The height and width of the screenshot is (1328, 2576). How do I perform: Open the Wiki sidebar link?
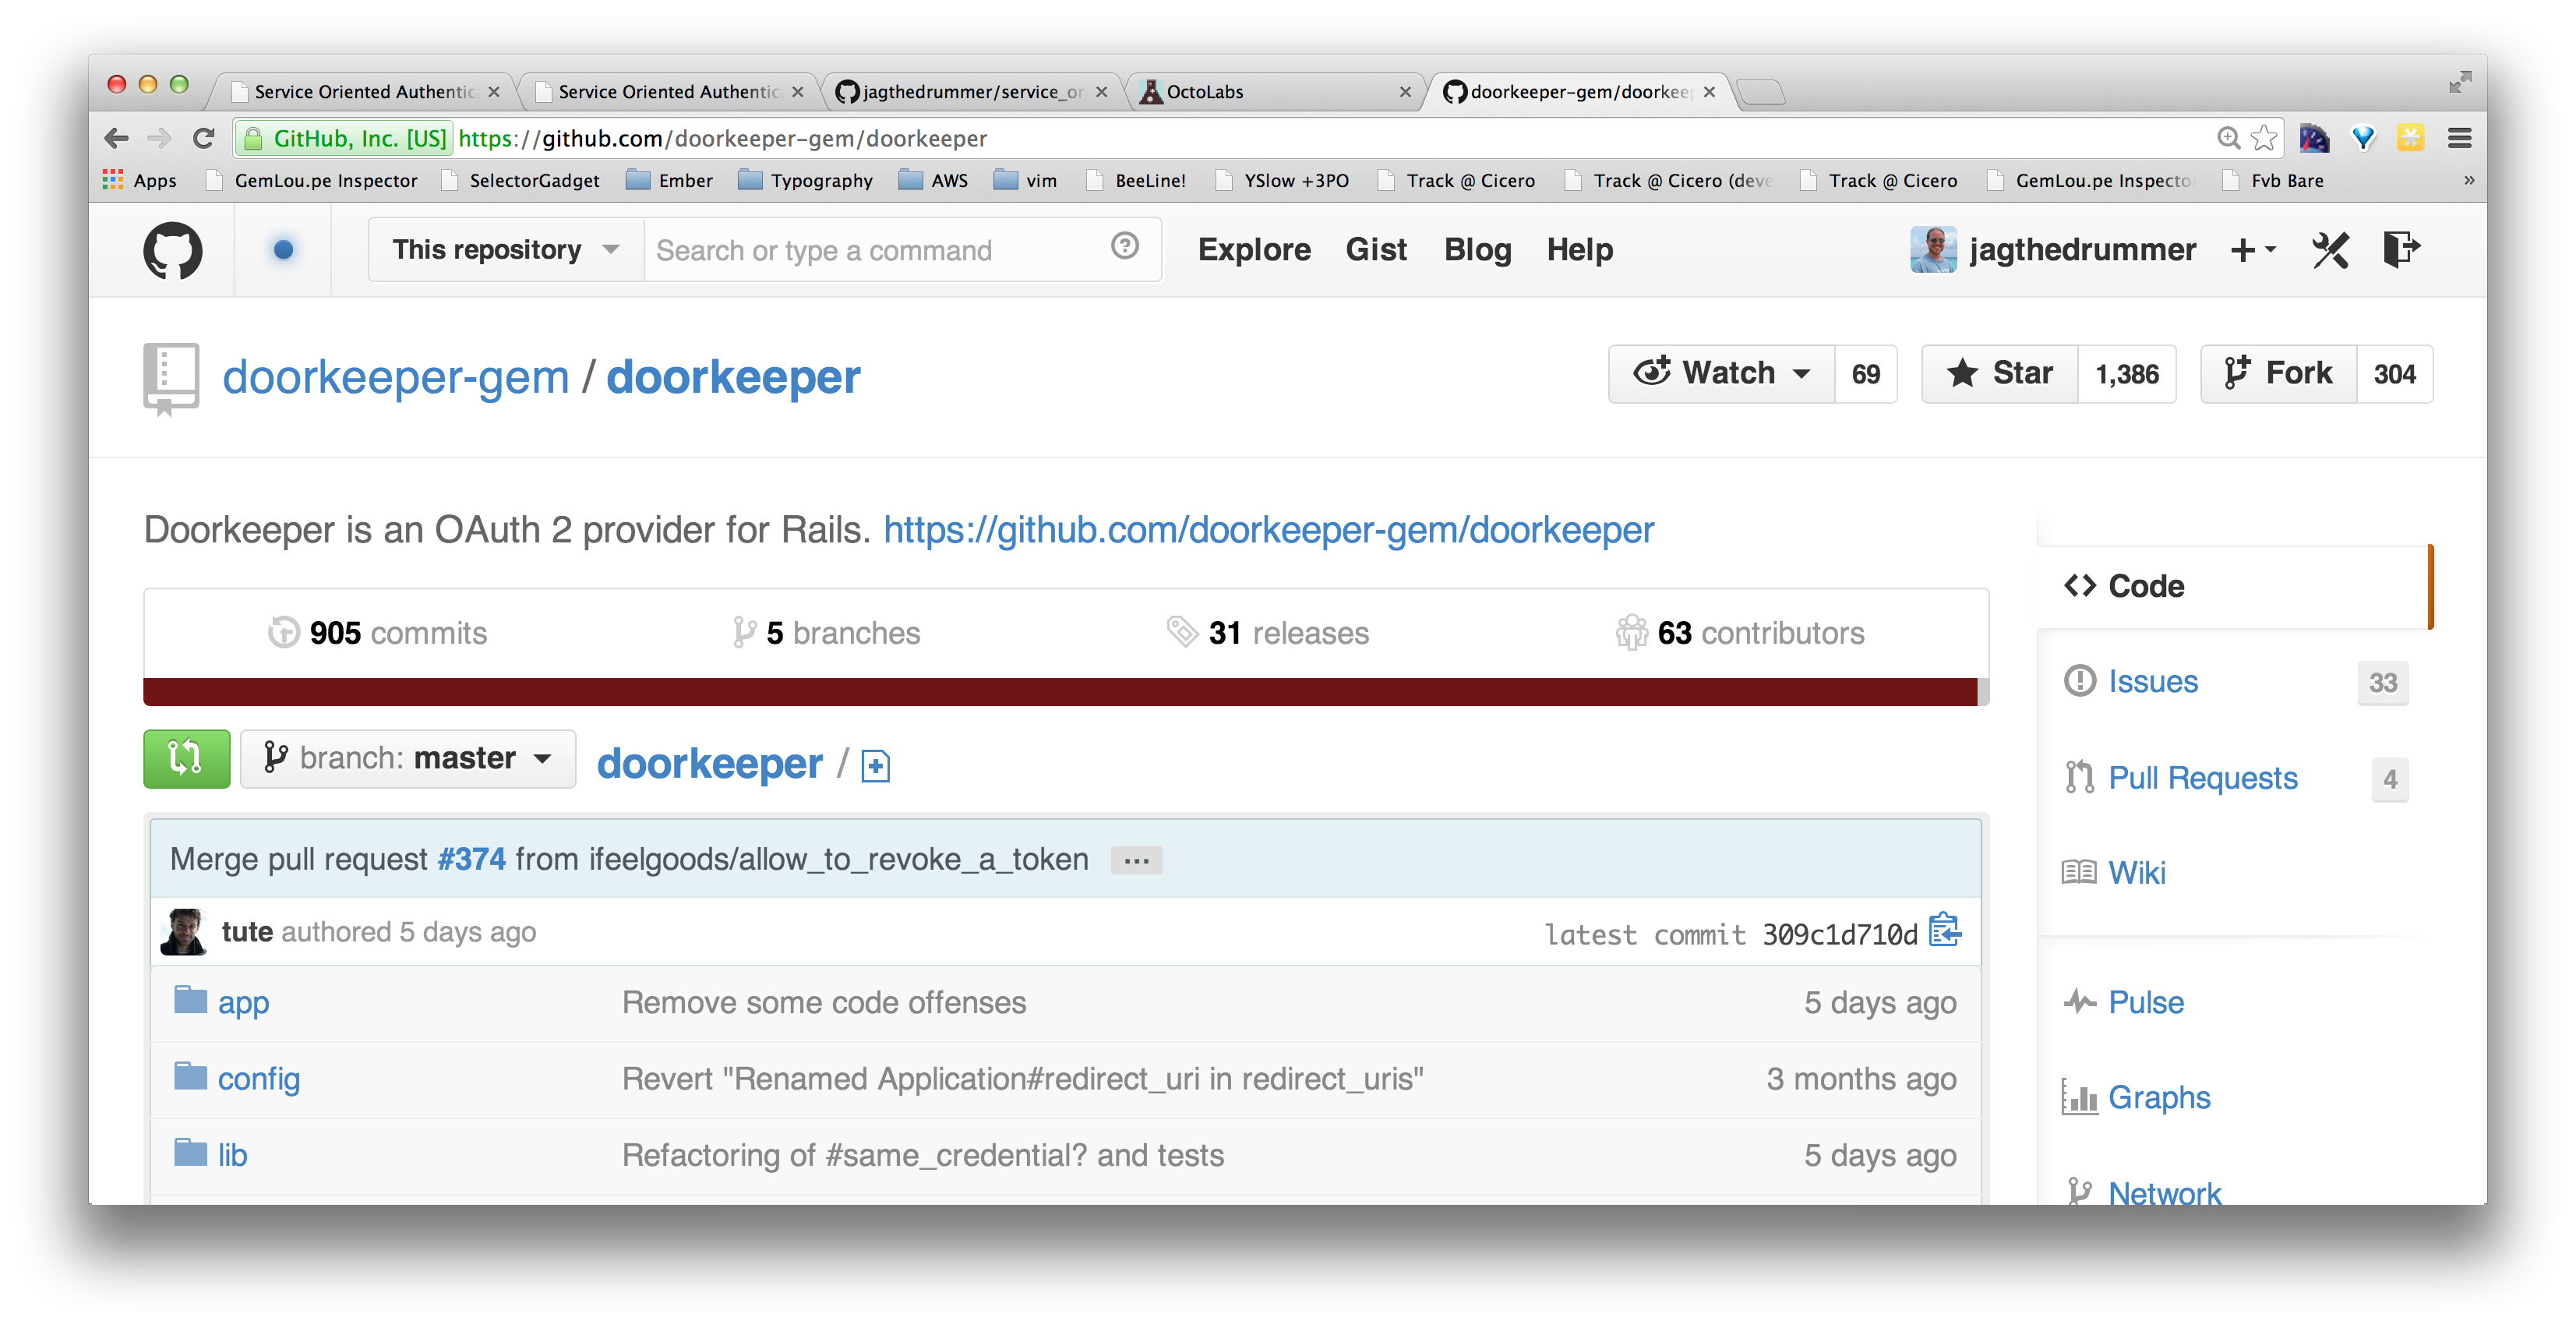pyautogui.click(x=2136, y=872)
